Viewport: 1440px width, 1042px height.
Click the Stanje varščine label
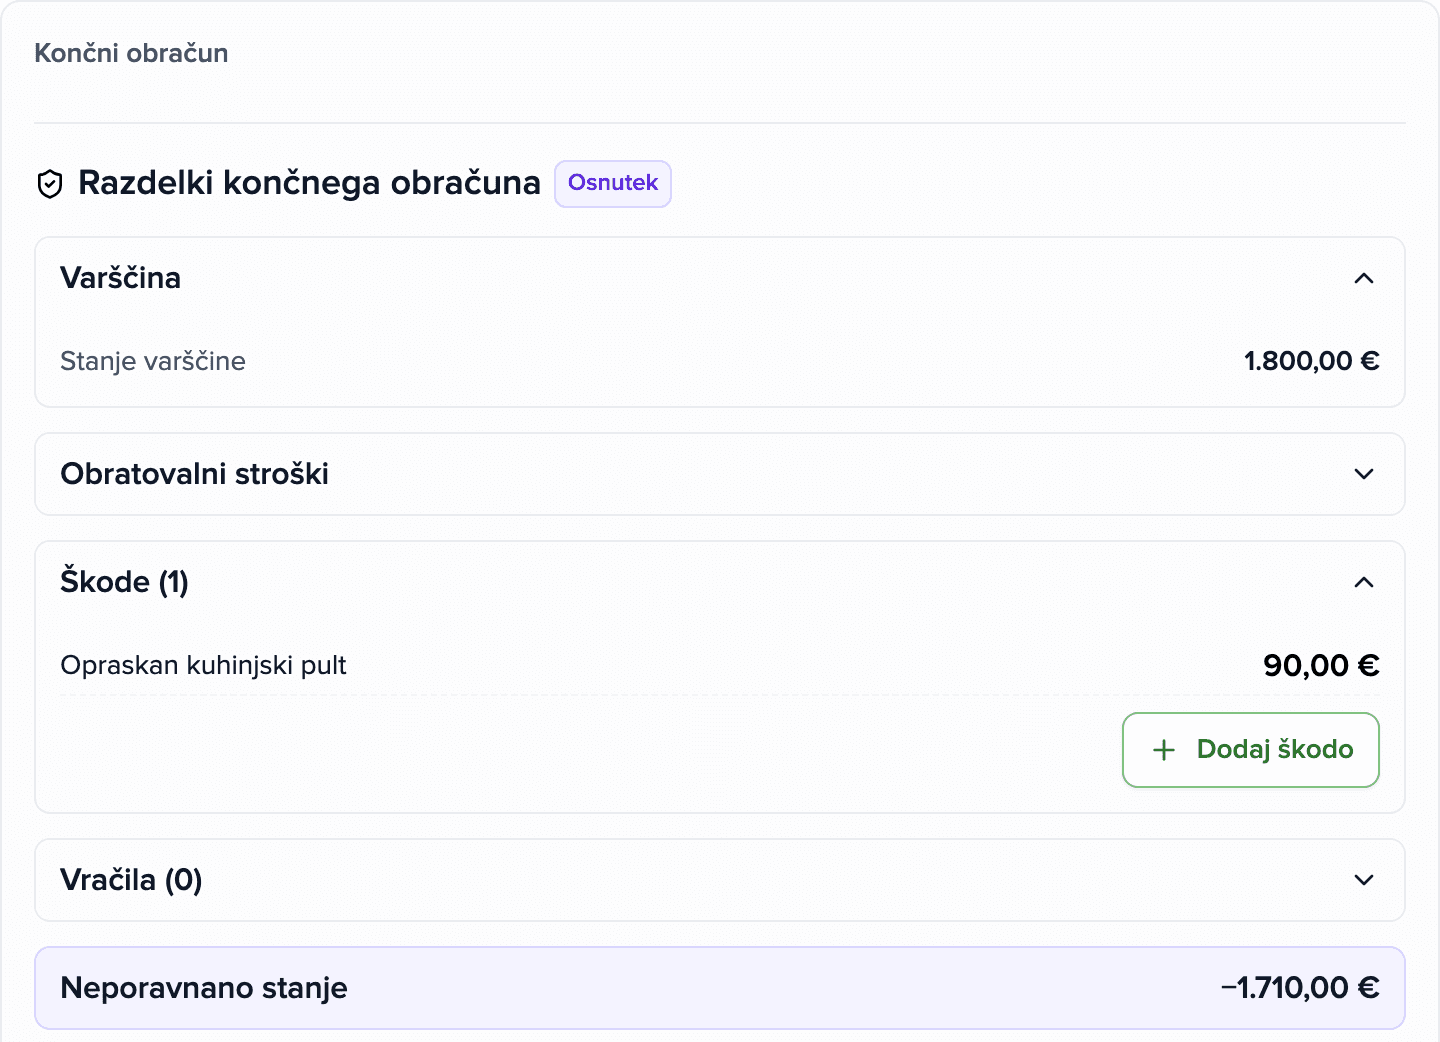coord(153,361)
